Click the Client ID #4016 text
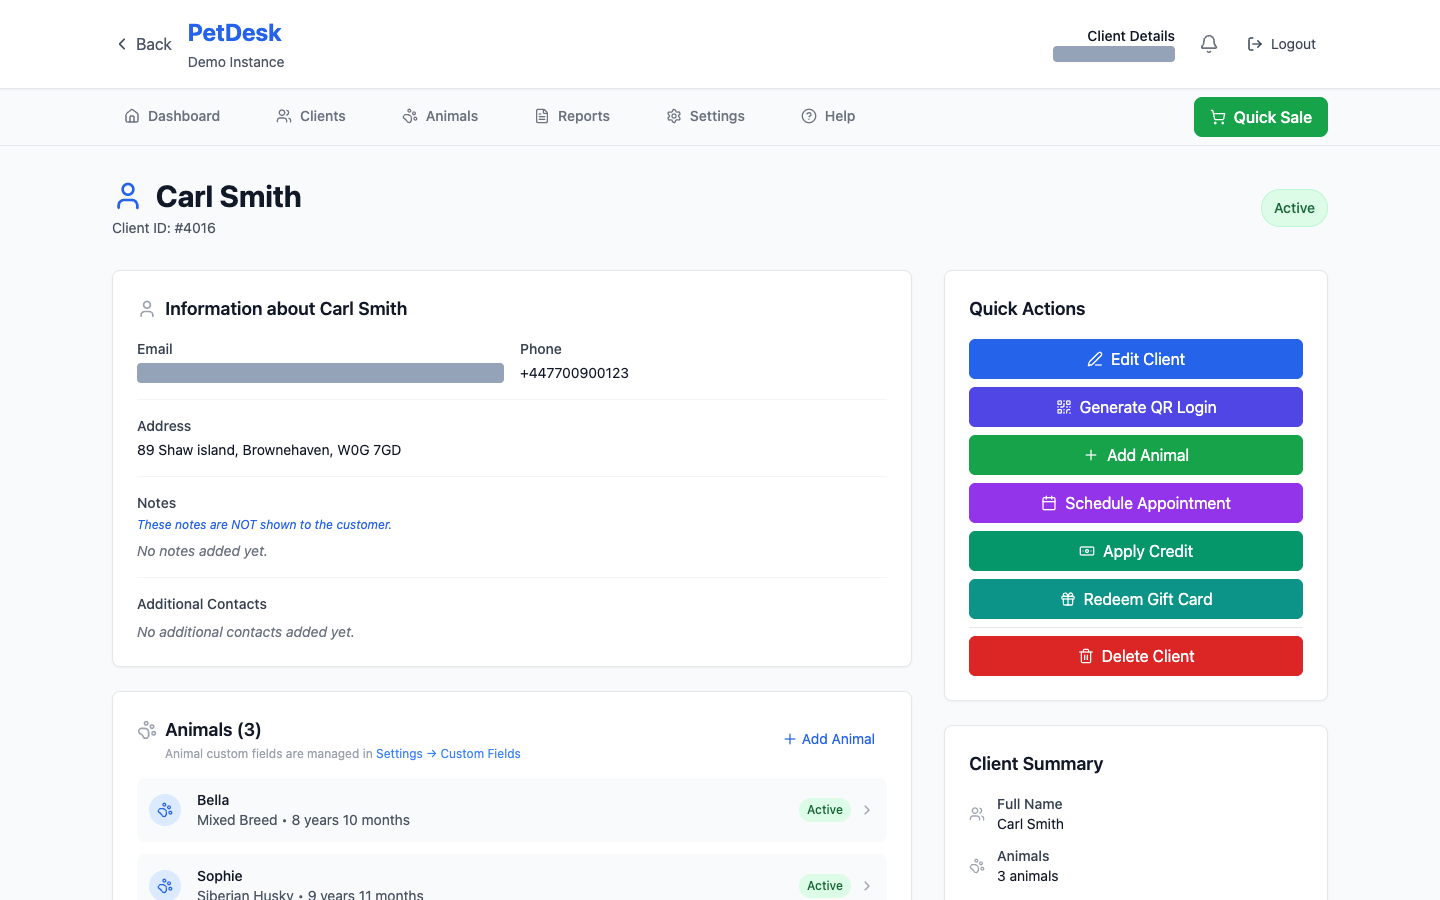This screenshot has height=900, width=1440. tap(164, 228)
